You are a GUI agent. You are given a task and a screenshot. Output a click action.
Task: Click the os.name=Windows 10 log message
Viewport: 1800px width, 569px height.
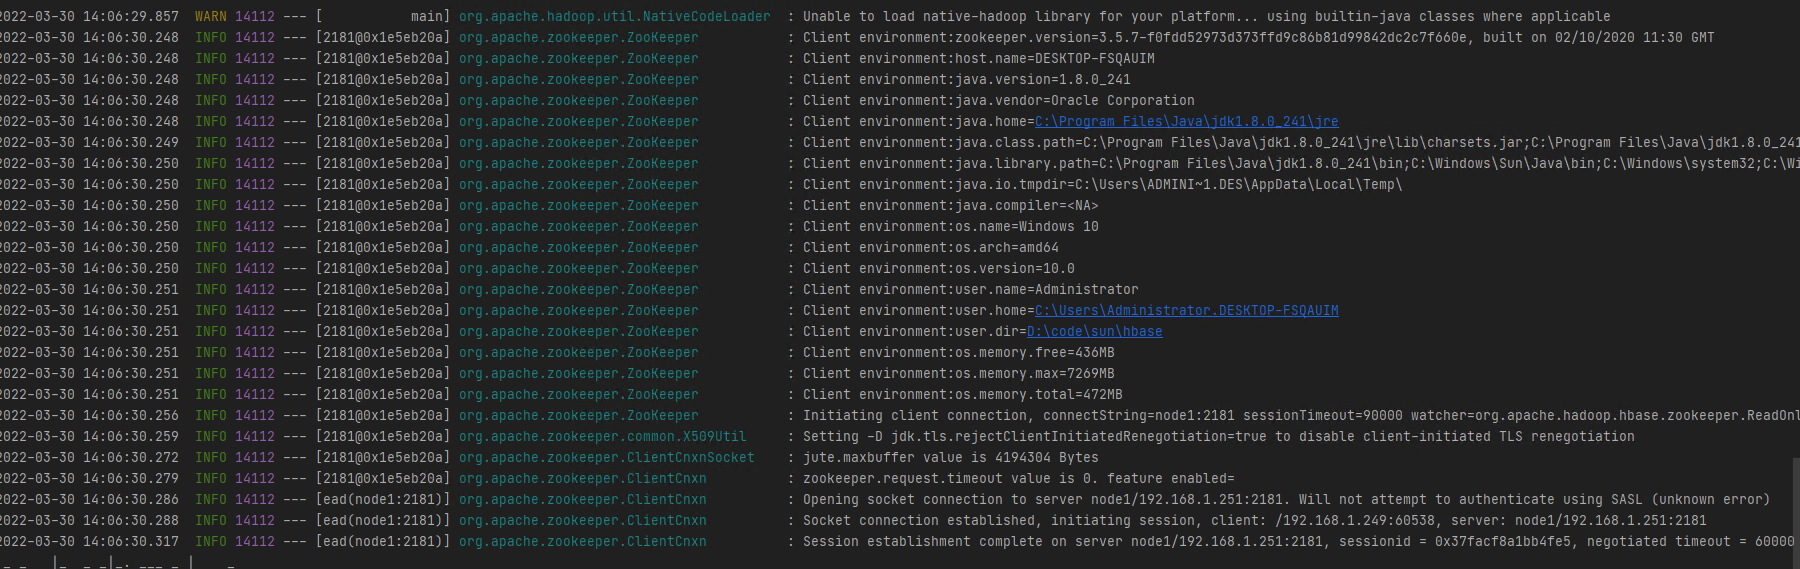click(950, 227)
